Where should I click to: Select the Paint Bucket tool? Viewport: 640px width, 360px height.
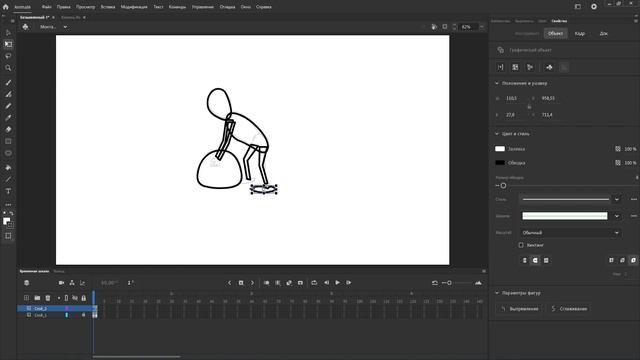pyautogui.click(x=8, y=167)
